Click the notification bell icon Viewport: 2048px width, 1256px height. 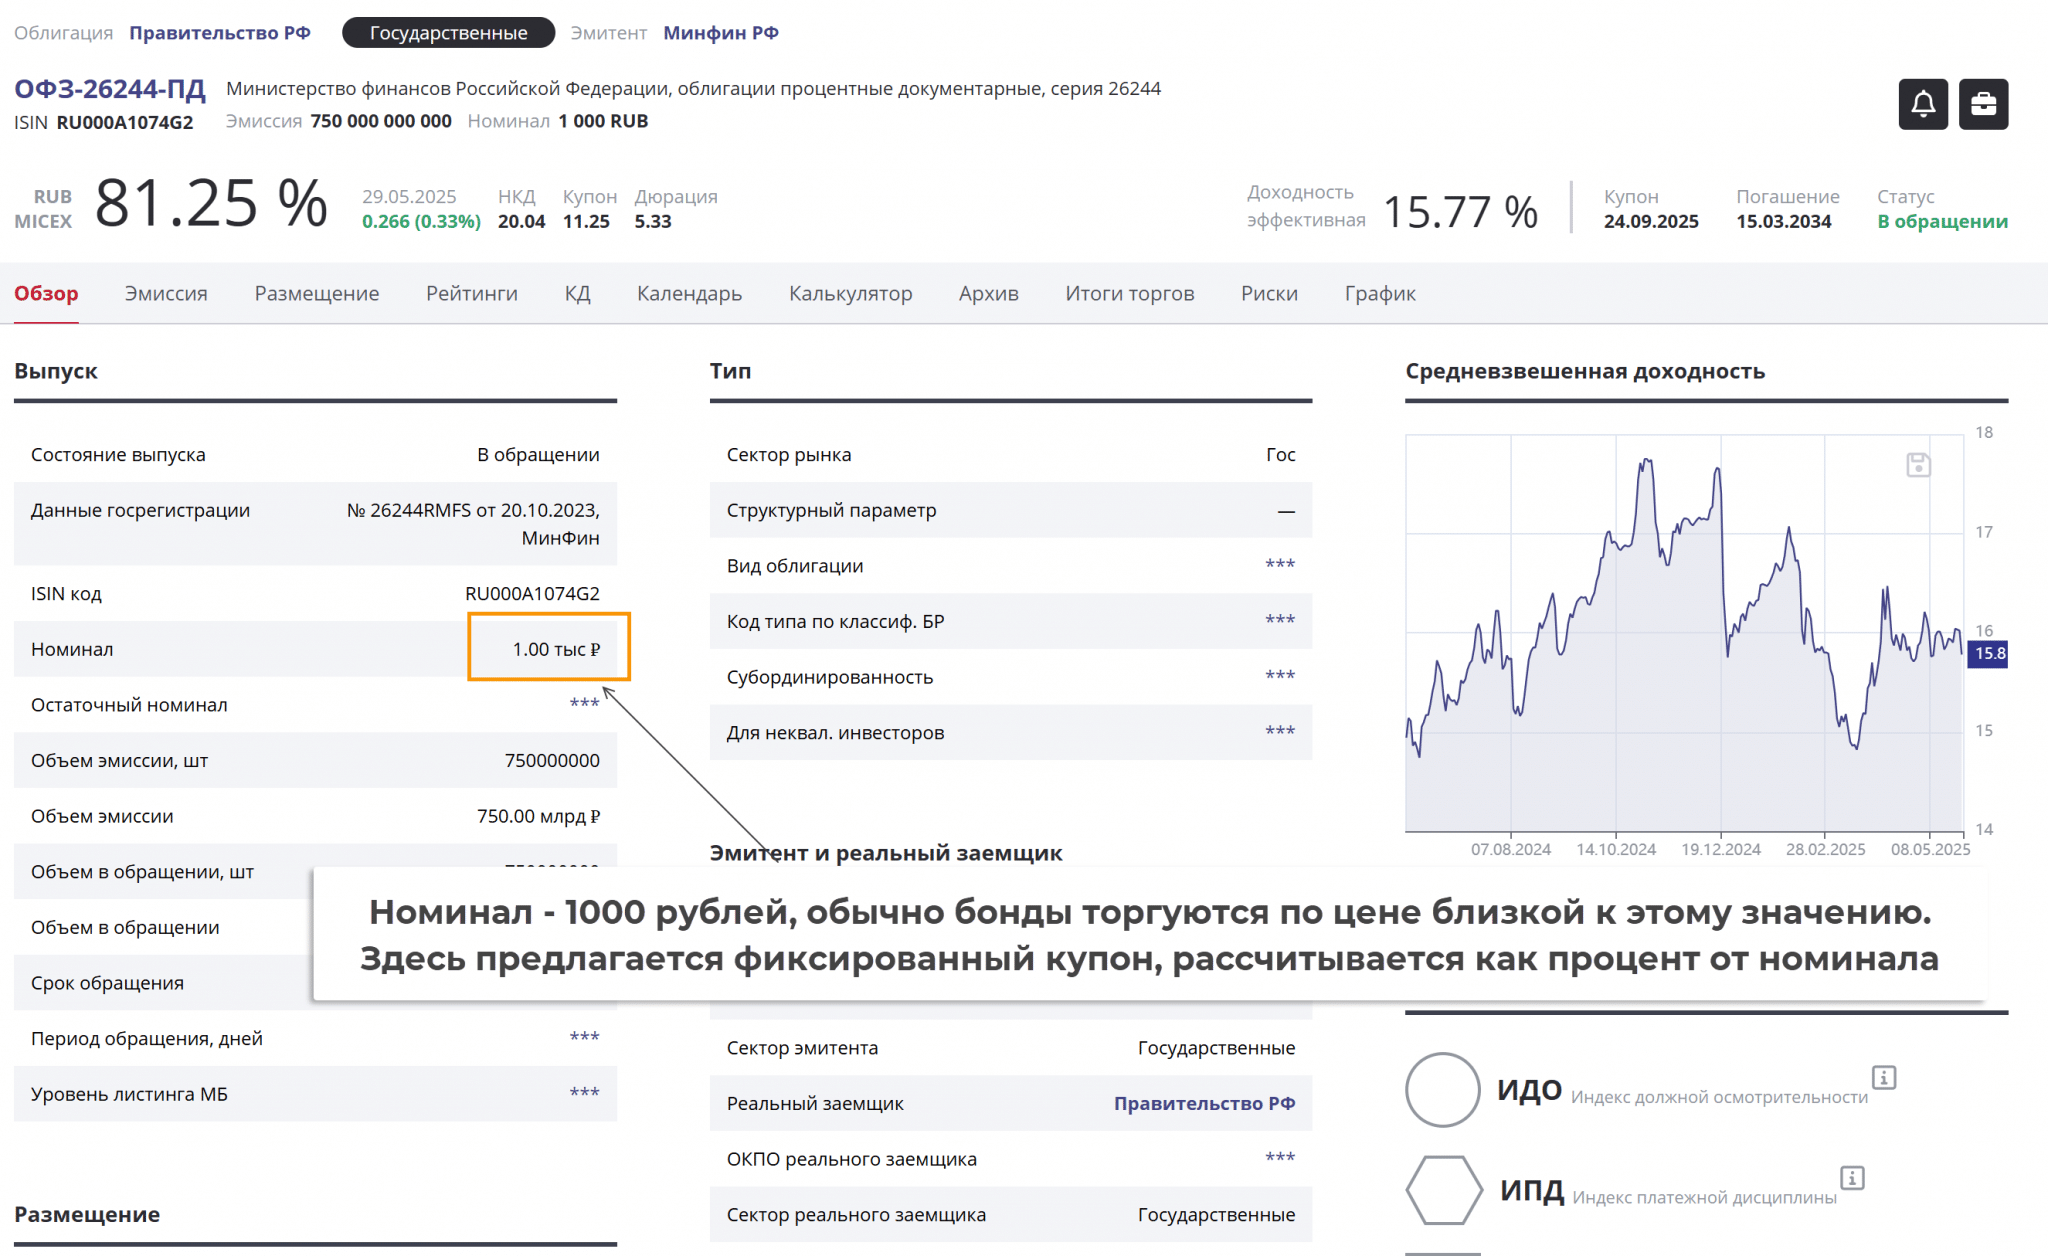click(1922, 104)
